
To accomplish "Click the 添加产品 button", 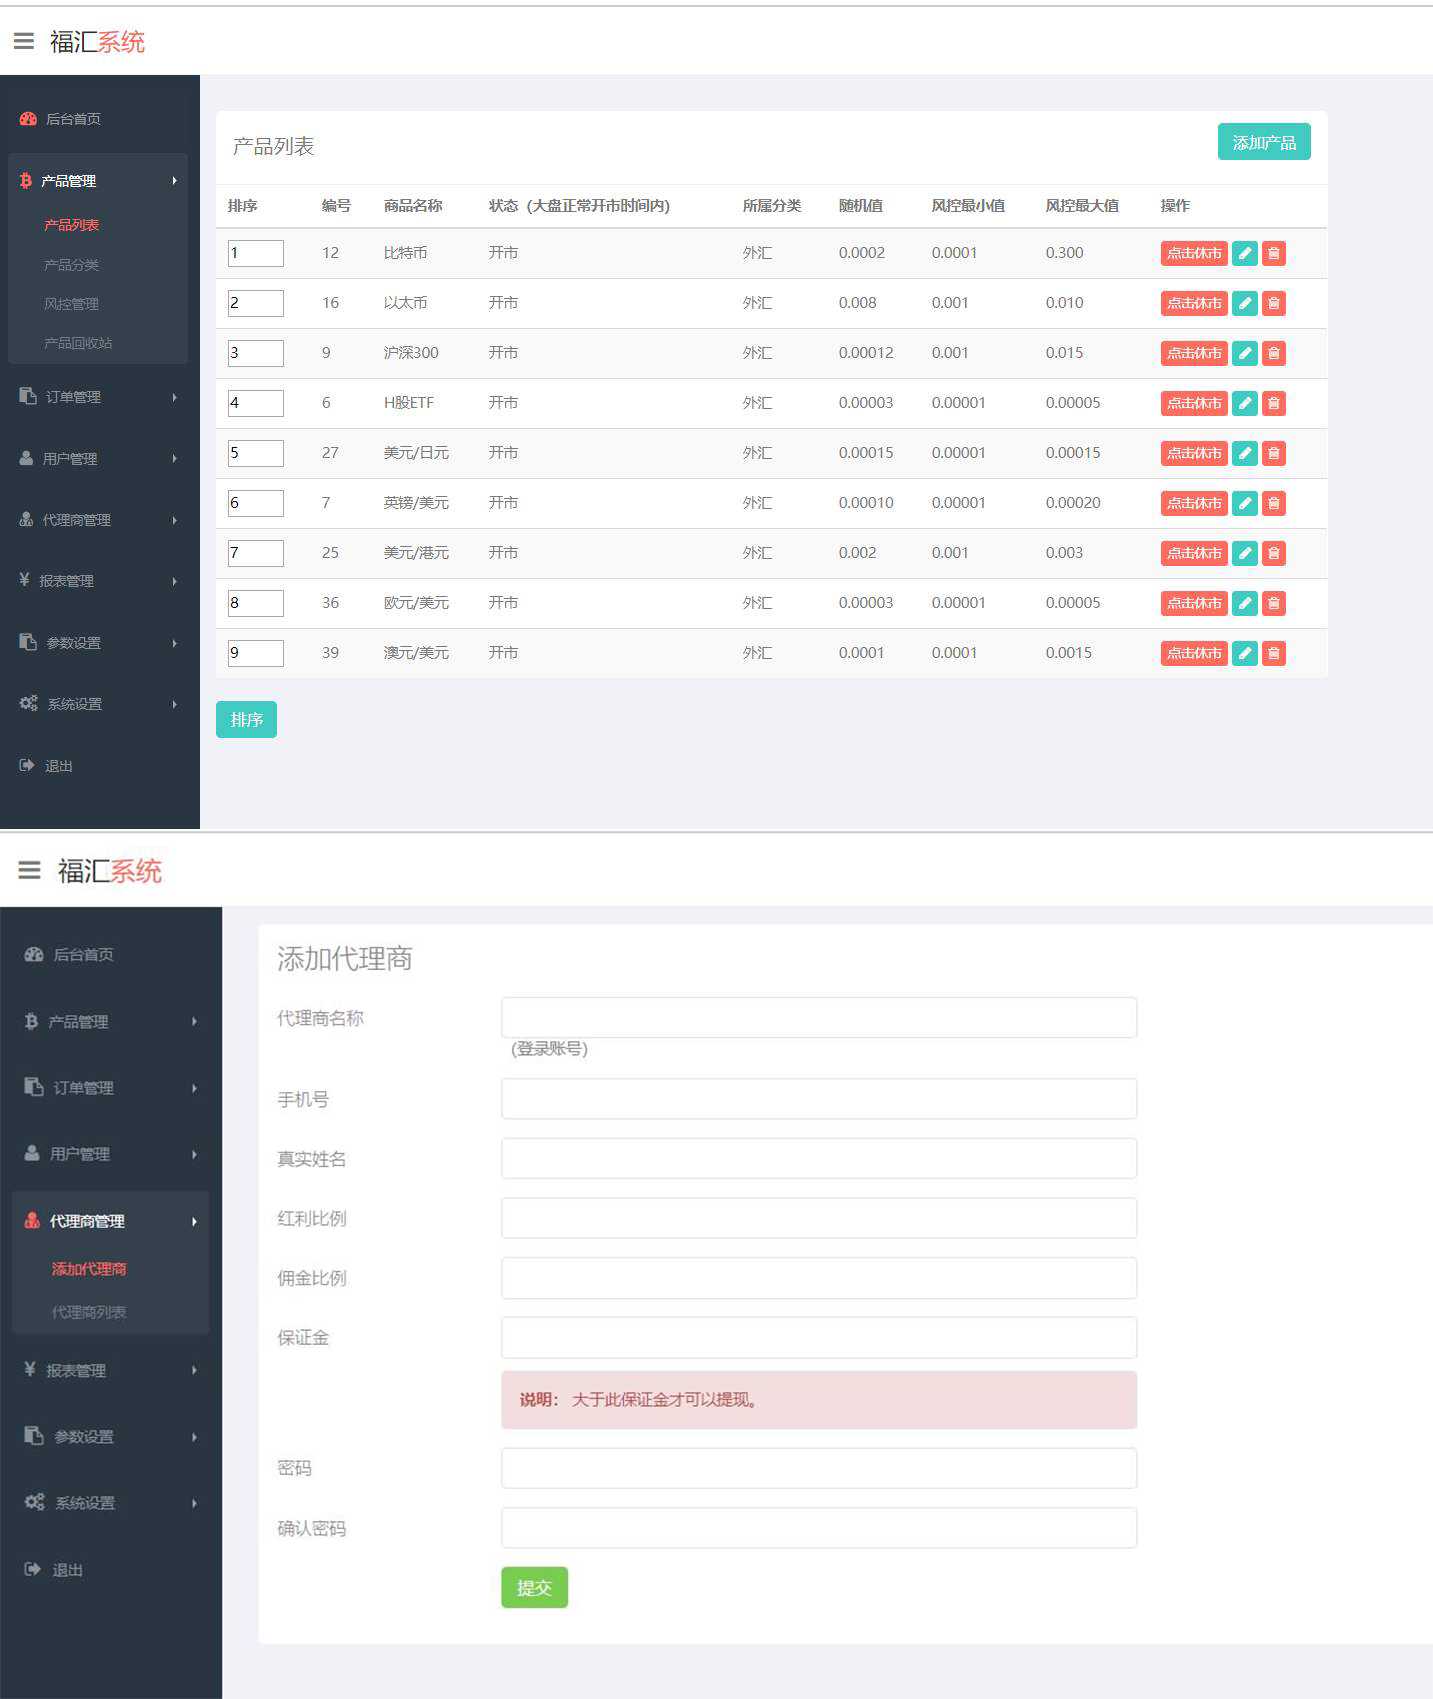I will click(x=1264, y=142).
